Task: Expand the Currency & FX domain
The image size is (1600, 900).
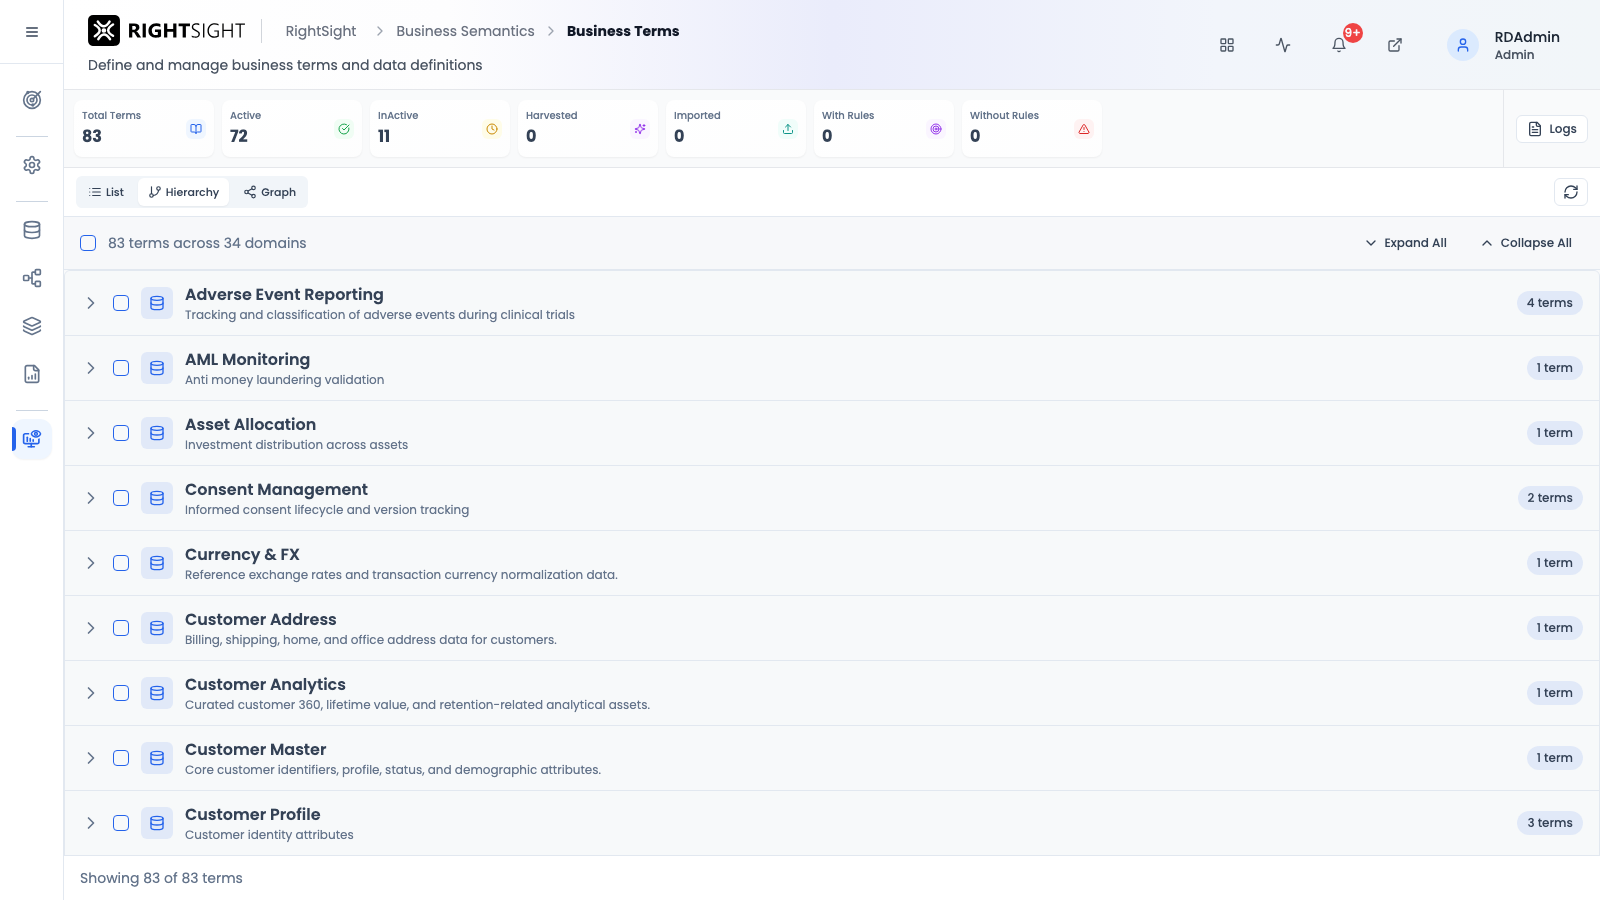Action: 91,563
